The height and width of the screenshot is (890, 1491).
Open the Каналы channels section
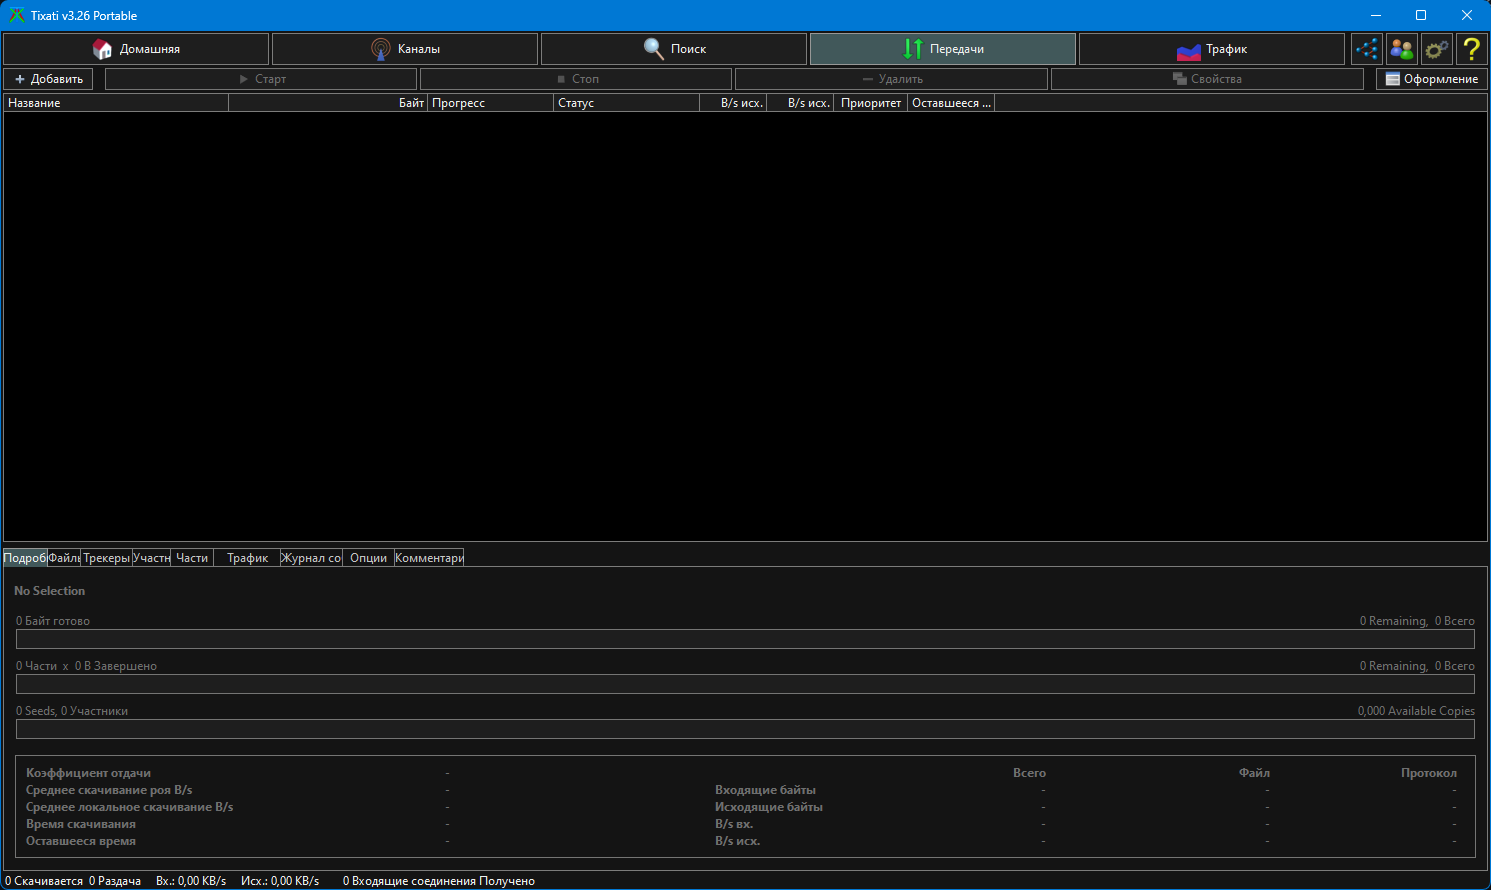point(405,49)
